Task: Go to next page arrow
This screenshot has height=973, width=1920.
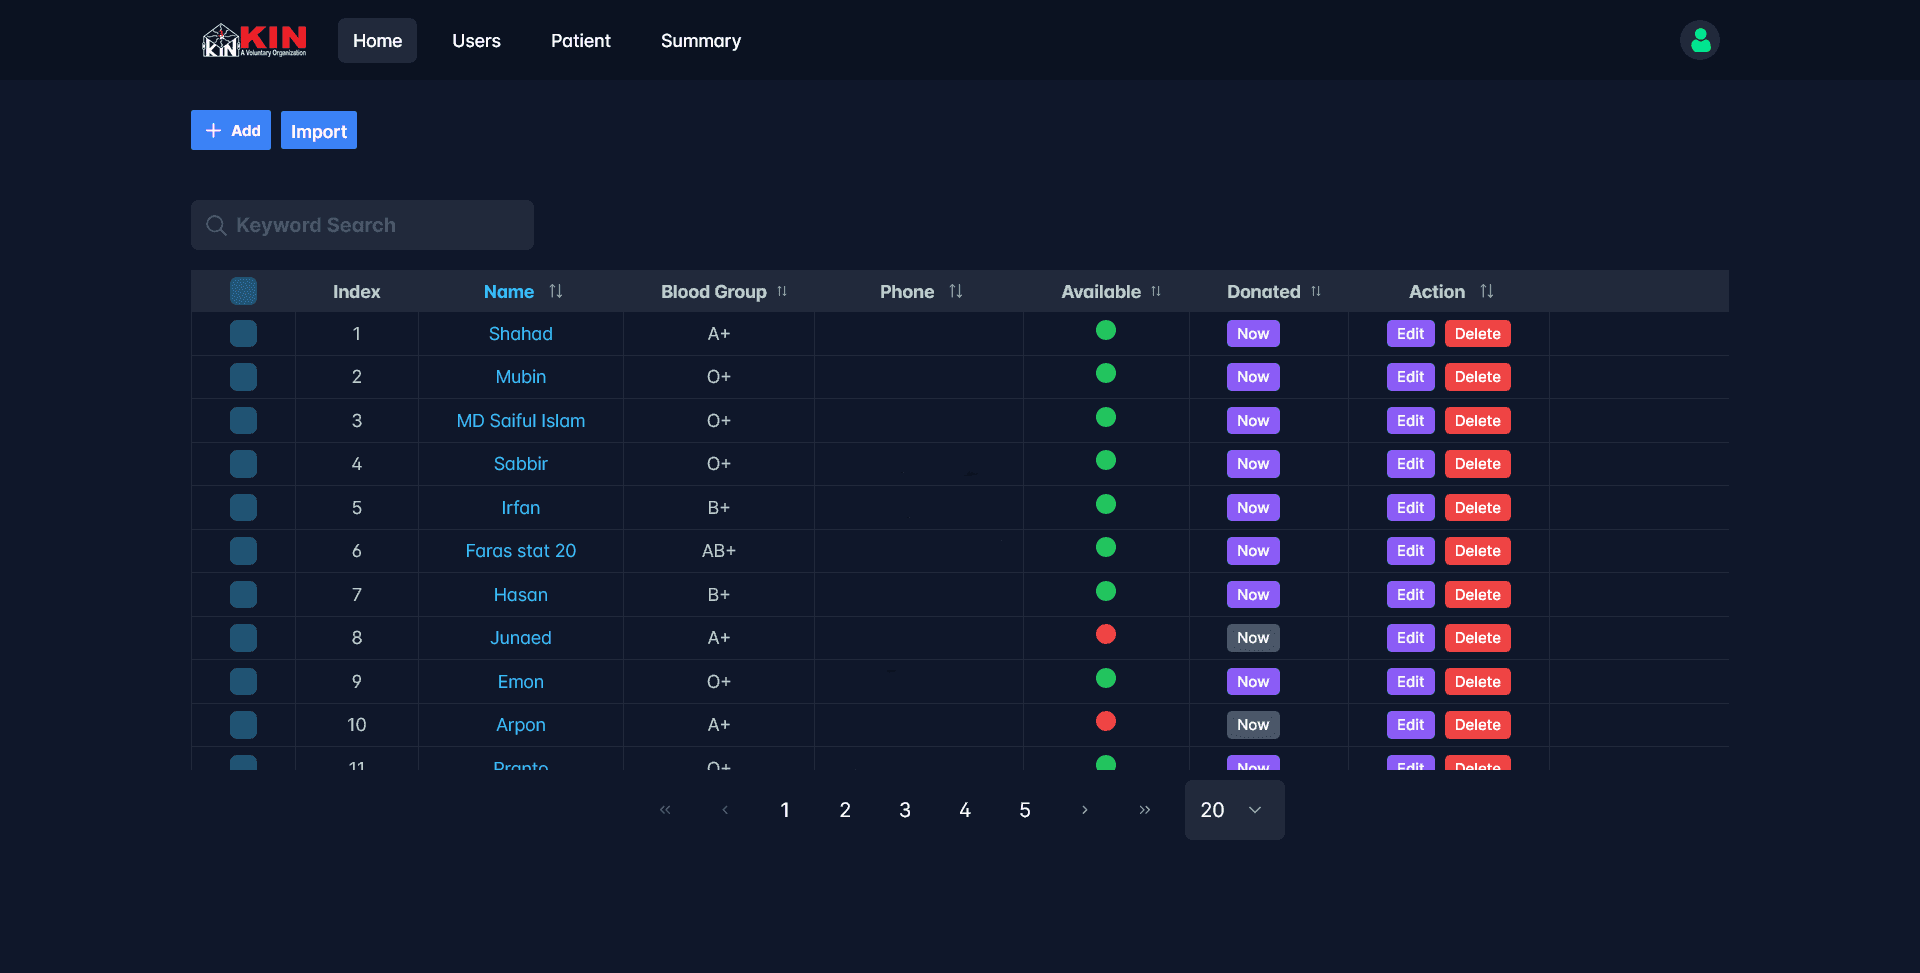Action: coord(1085,810)
